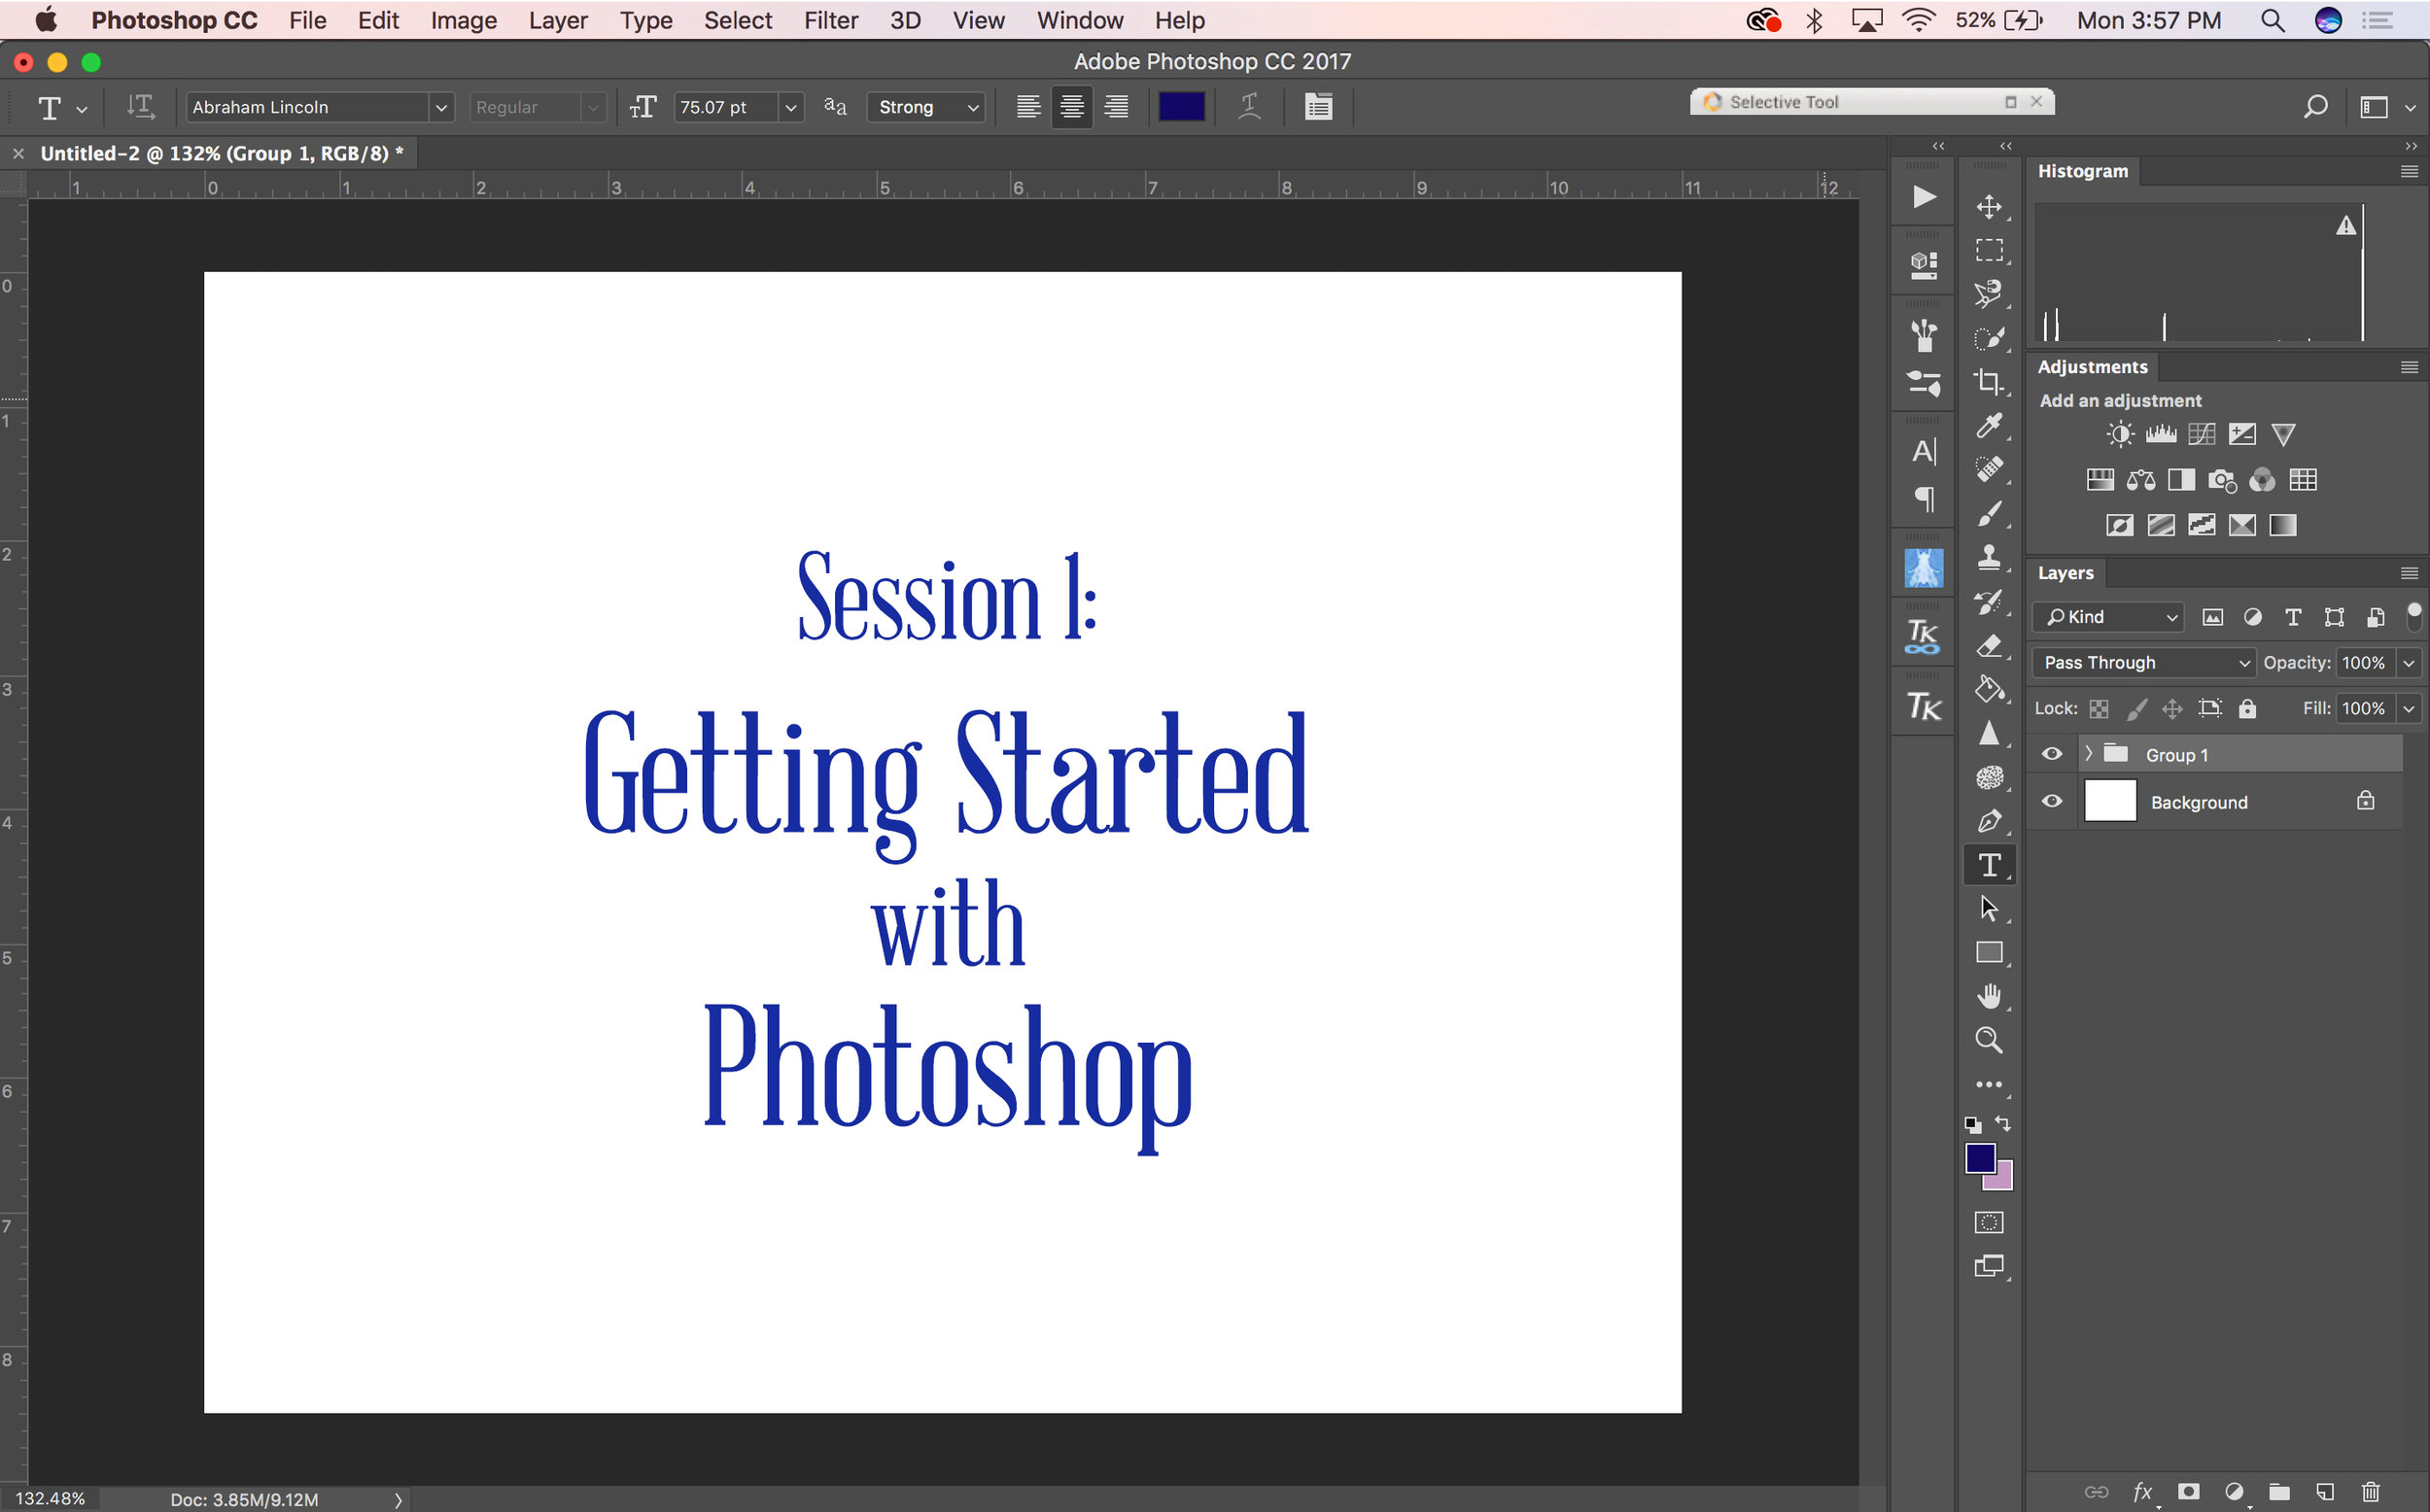
Task: Click the Create warped text icon
Action: click(1249, 106)
